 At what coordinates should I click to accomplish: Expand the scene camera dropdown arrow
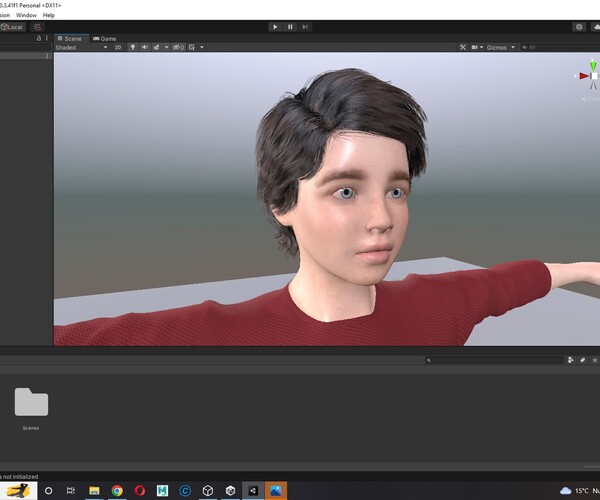click(x=481, y=47)
